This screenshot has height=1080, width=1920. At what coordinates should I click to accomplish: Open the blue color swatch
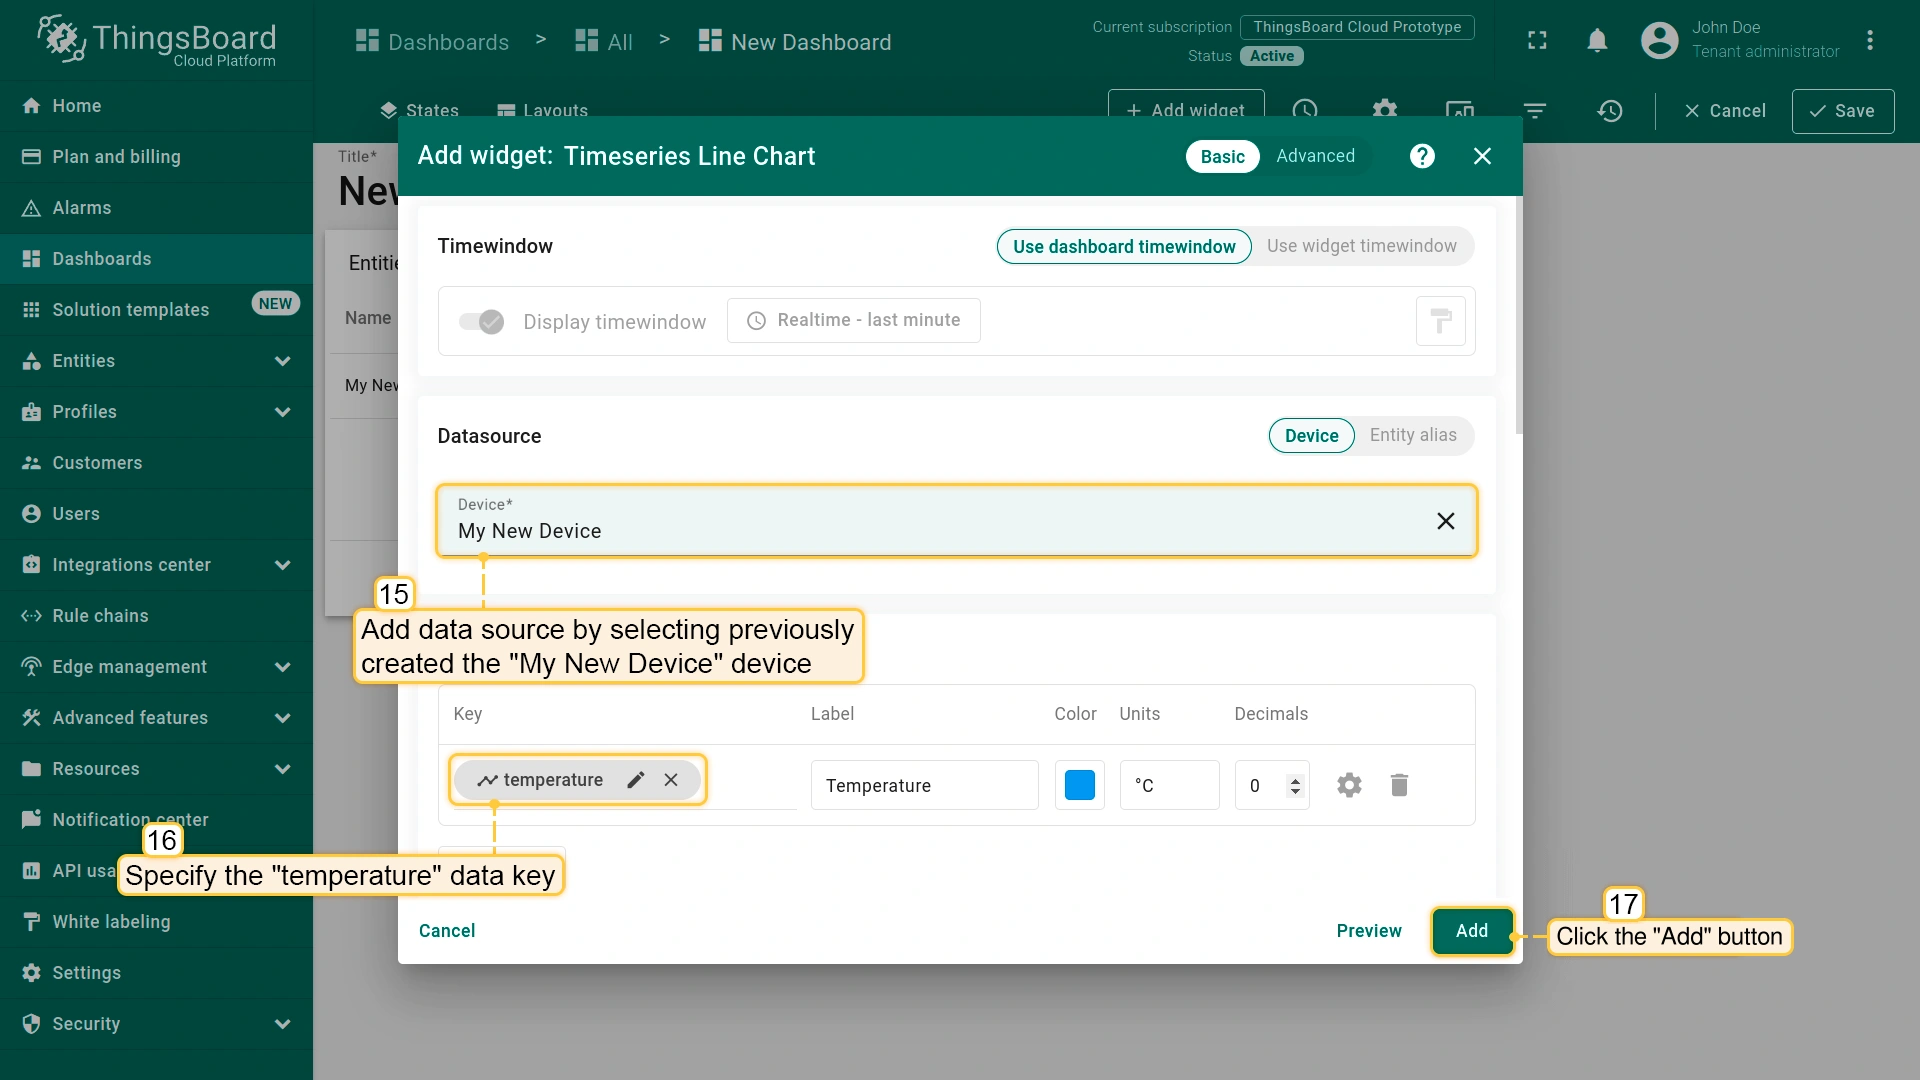tap(1079, 785)
